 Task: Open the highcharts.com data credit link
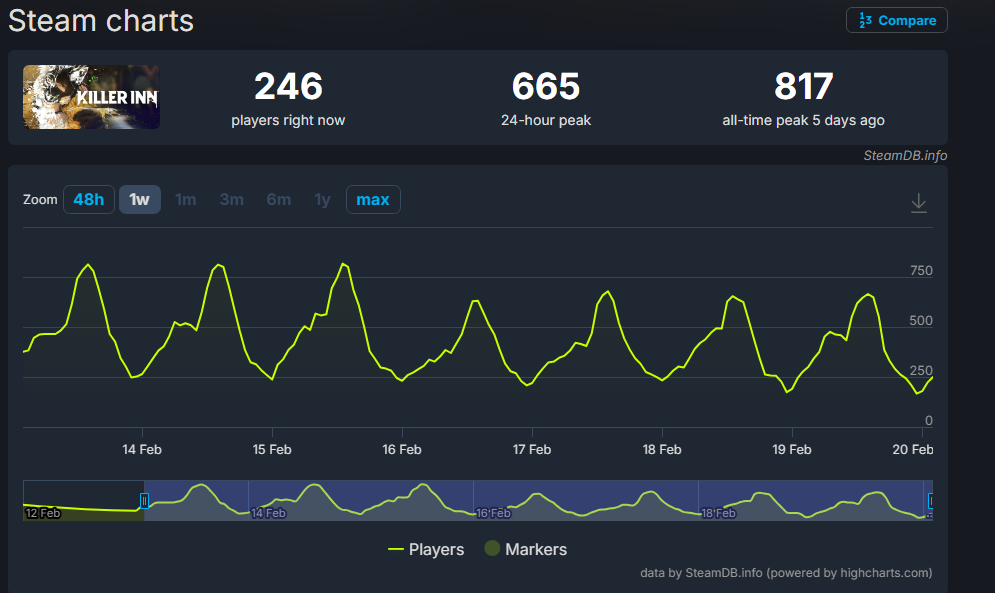pyautogui.click(x=786, y=573)
